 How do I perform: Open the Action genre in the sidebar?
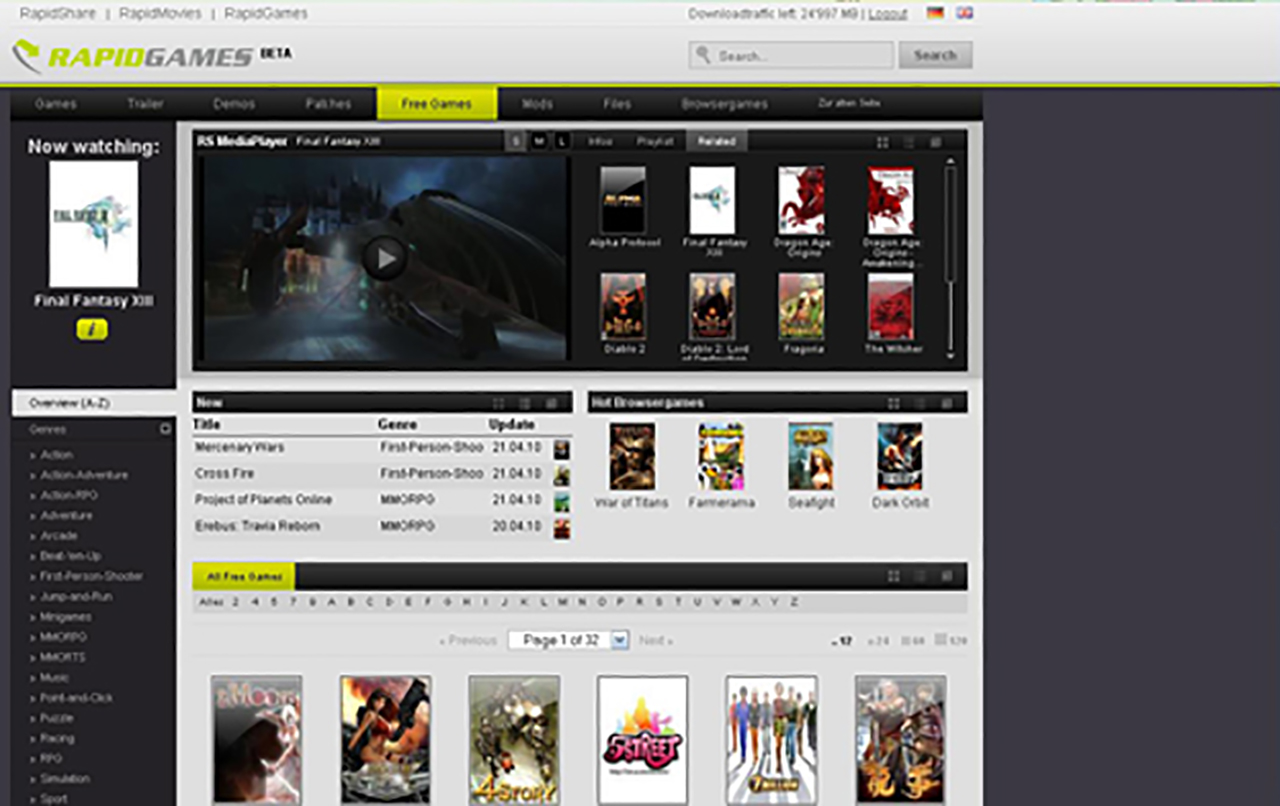point(56,455)
